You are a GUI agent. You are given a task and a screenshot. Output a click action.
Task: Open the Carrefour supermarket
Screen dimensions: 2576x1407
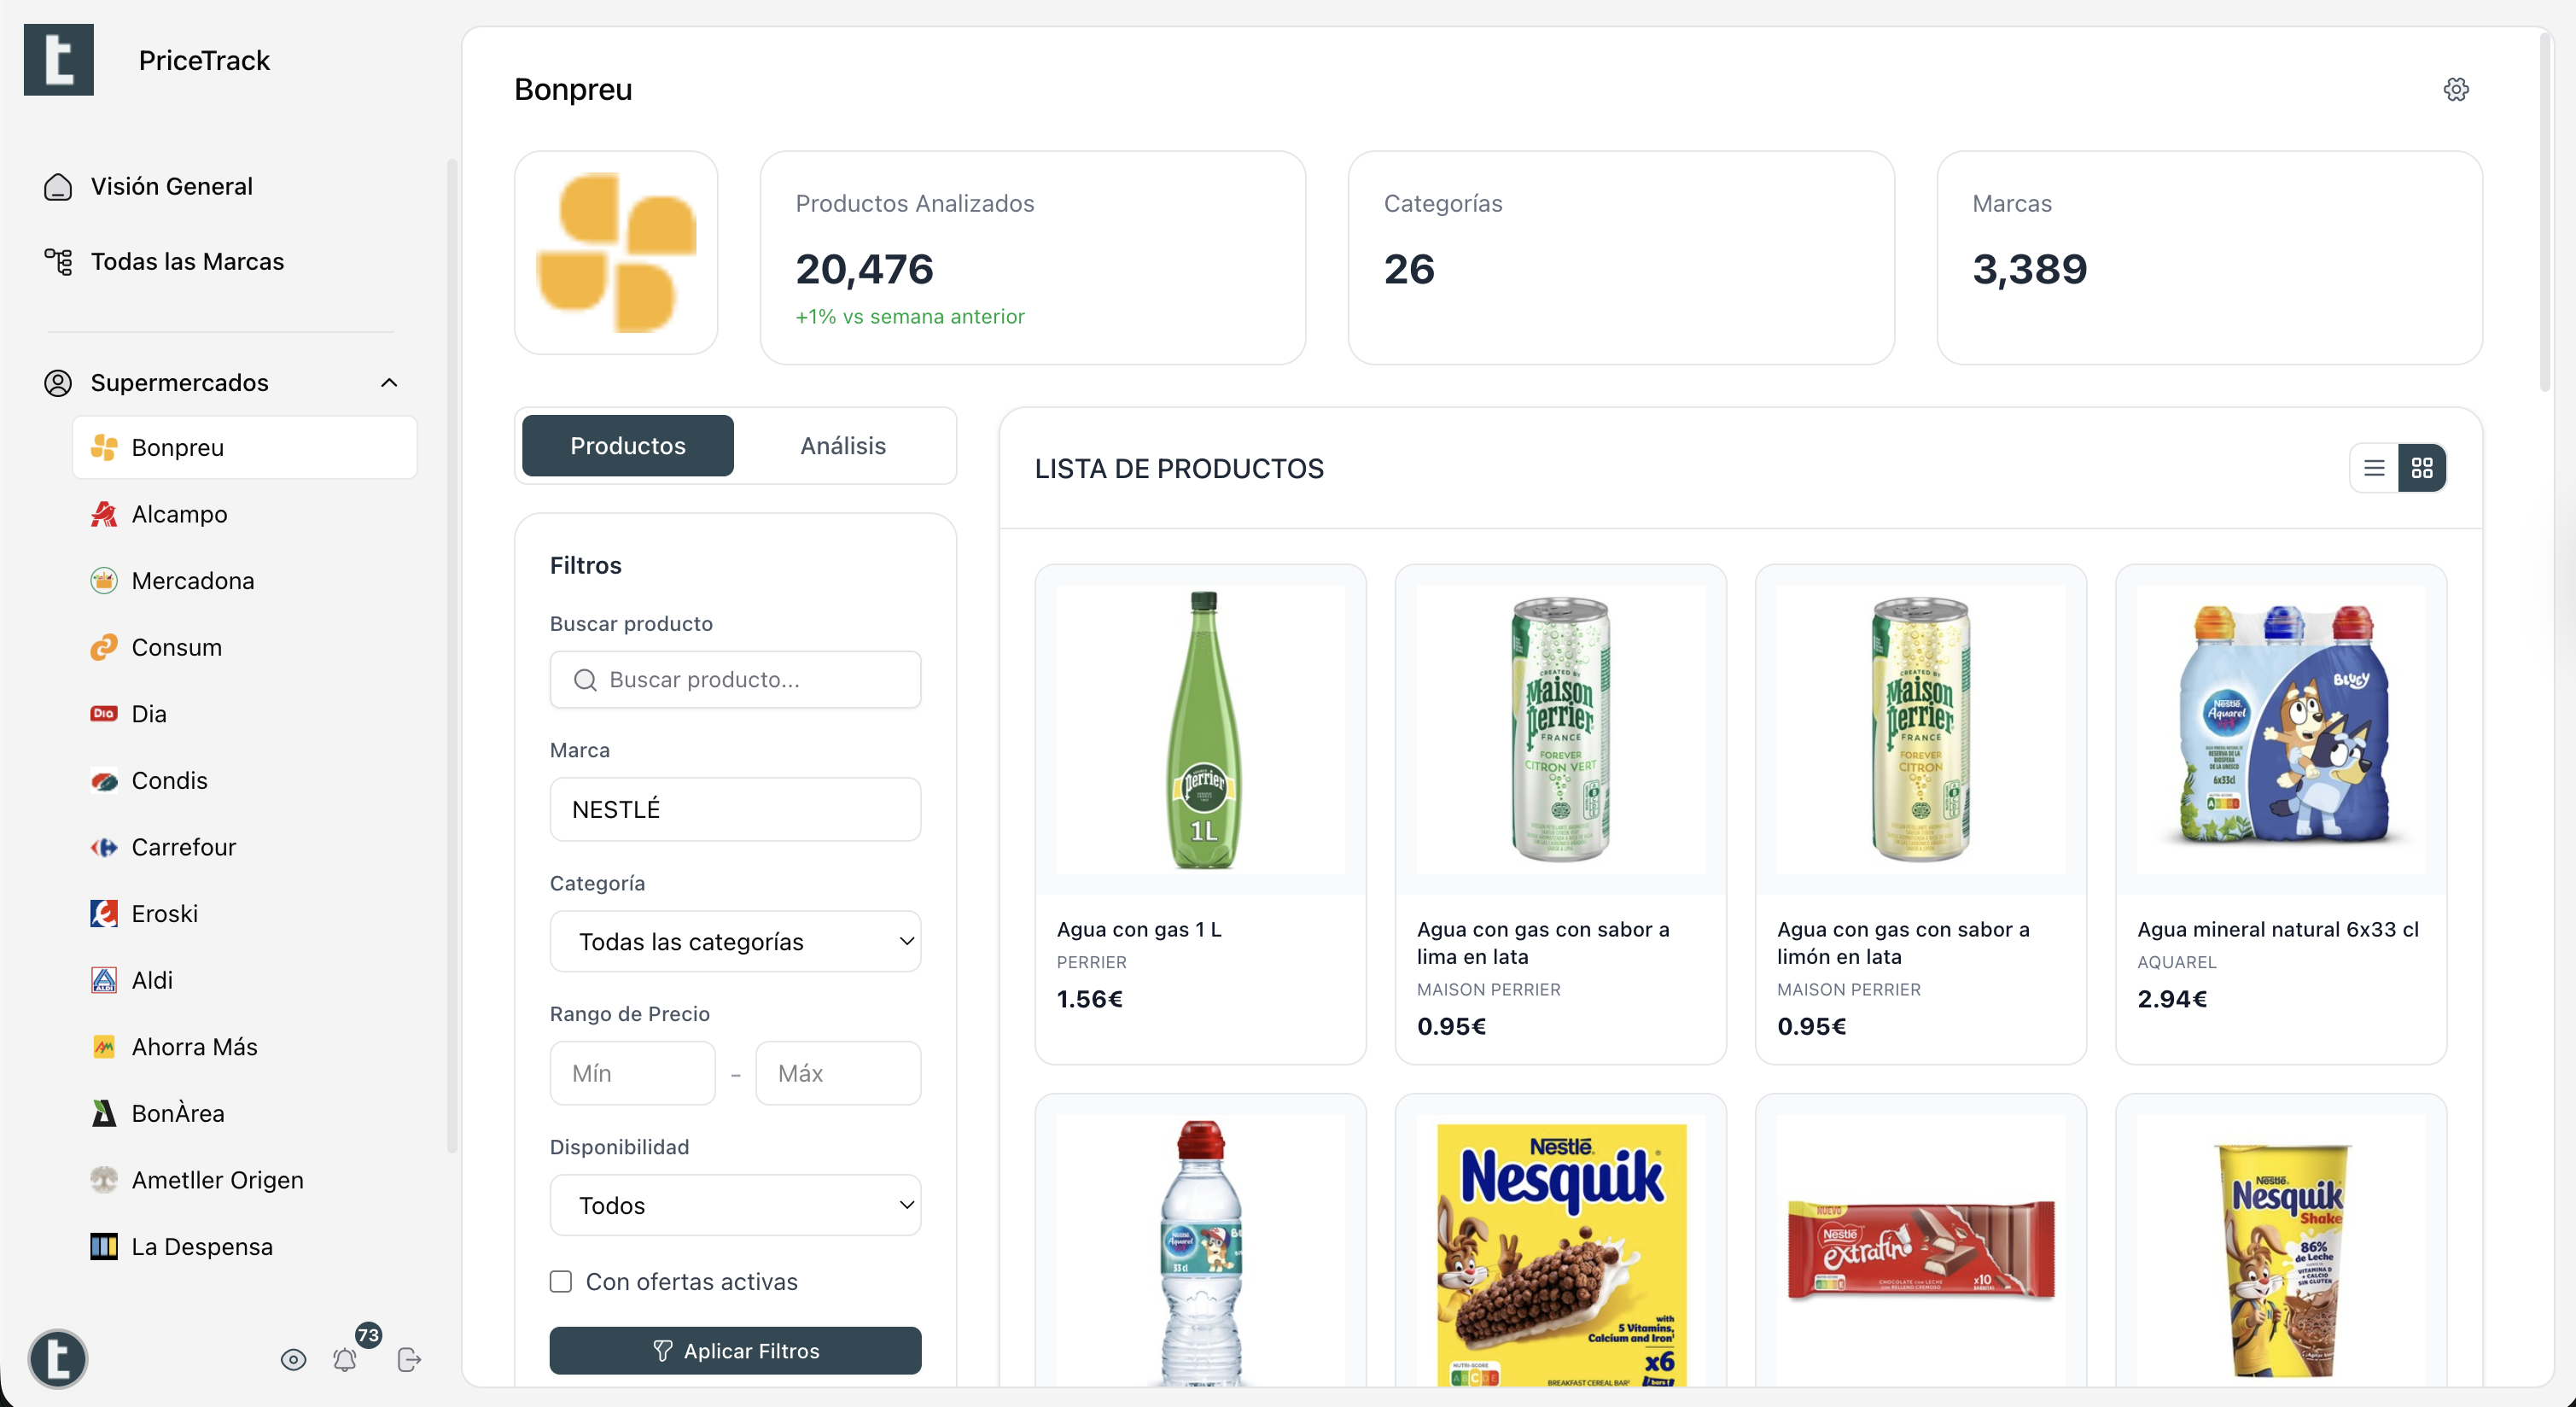pyautogui.click(x=184, y=847)
